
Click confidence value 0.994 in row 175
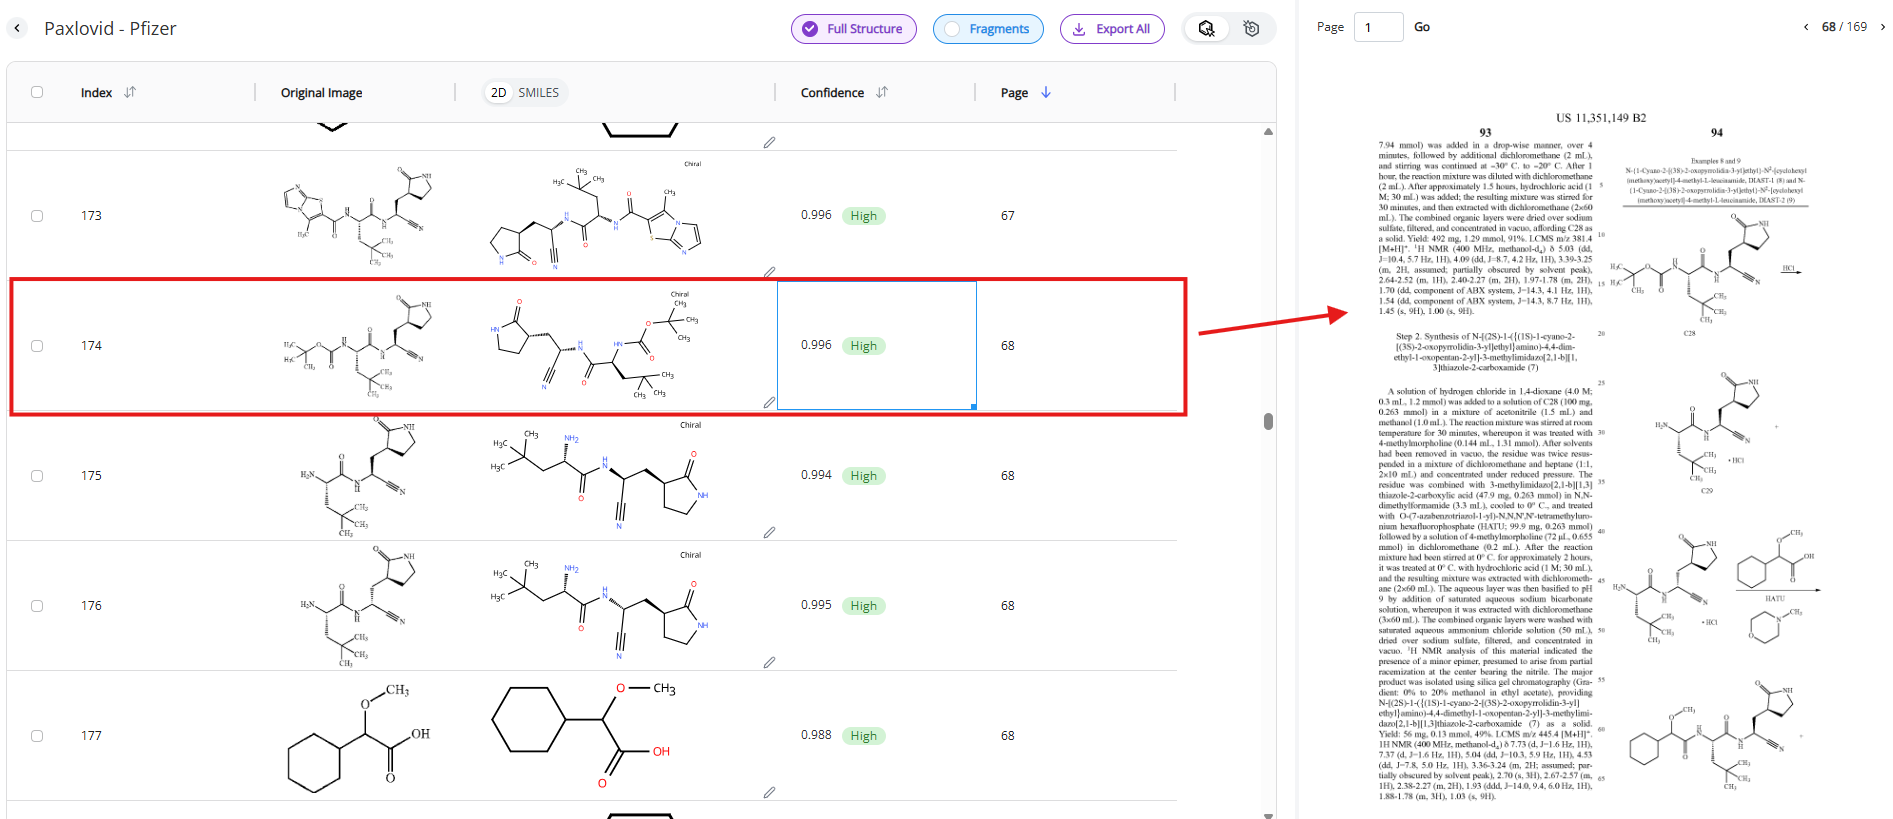tap(816, 475)
